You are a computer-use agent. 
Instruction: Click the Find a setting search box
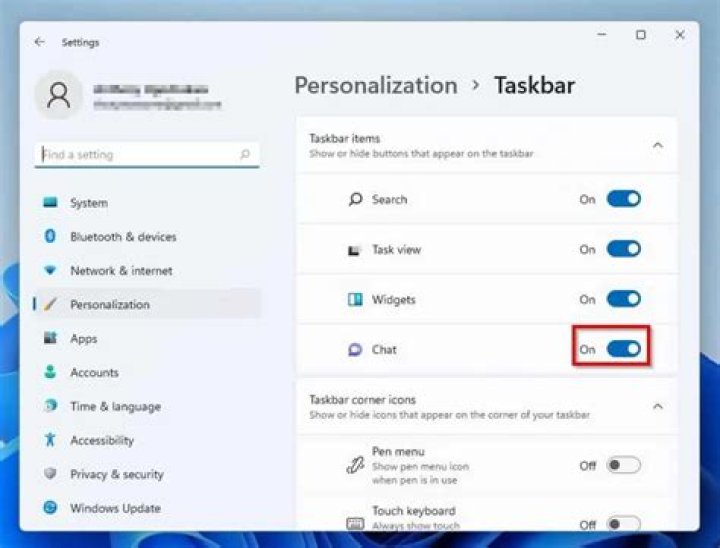147,154
